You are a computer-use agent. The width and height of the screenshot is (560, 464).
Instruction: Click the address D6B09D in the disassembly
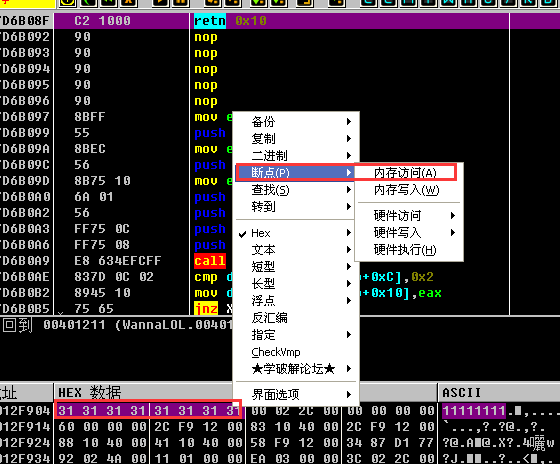(25, 181)
